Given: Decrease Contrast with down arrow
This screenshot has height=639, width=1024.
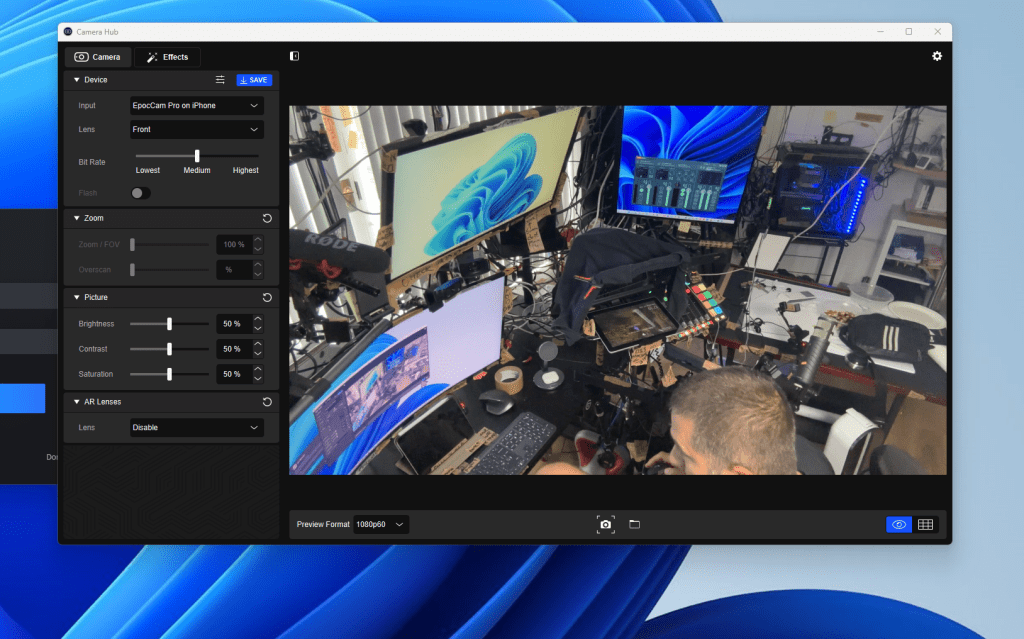Looking at the screenshot, I should click(x=258, y=353).
